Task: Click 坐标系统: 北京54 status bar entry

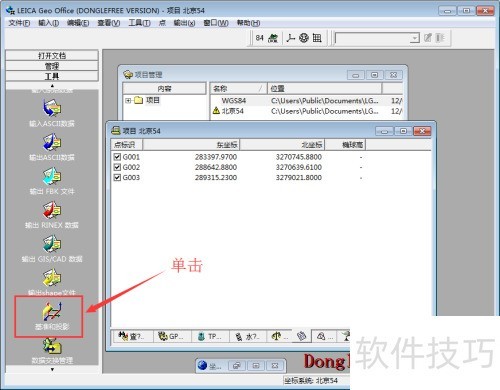Action: click(x=311, y=380)
